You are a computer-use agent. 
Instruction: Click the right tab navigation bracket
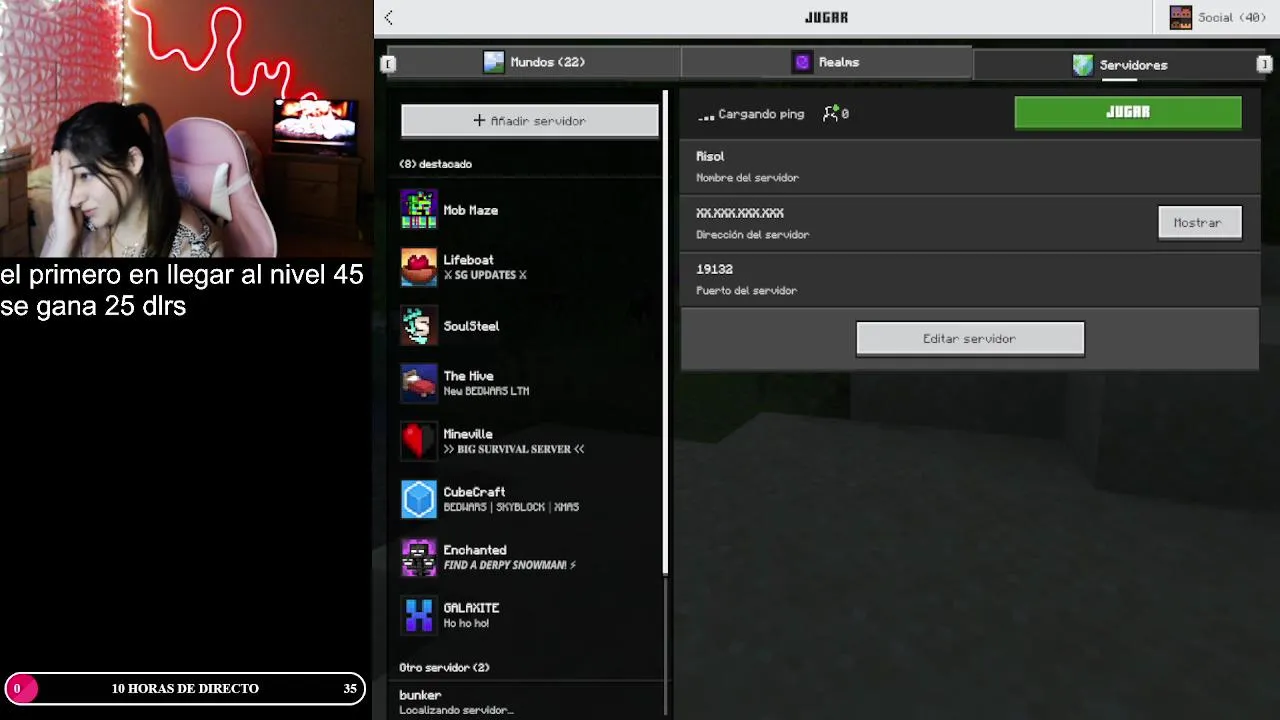(x=1264, y=64)
